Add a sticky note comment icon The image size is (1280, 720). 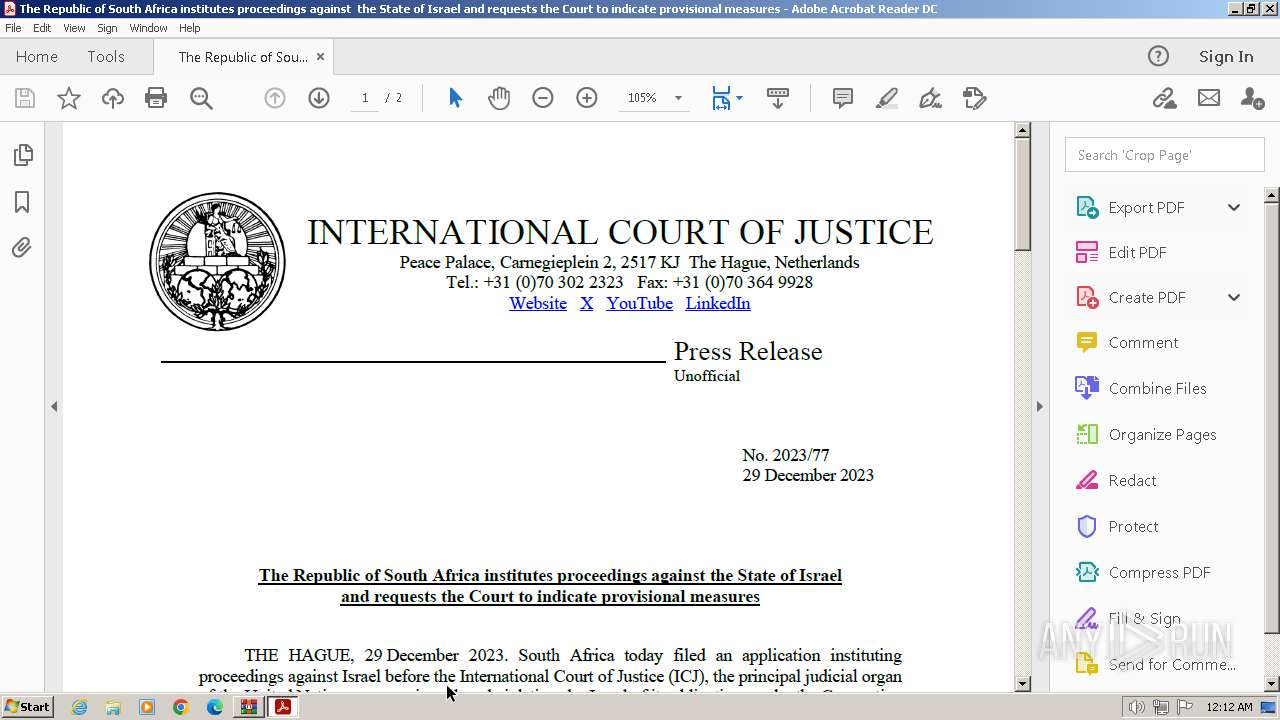tap(843, 98)
